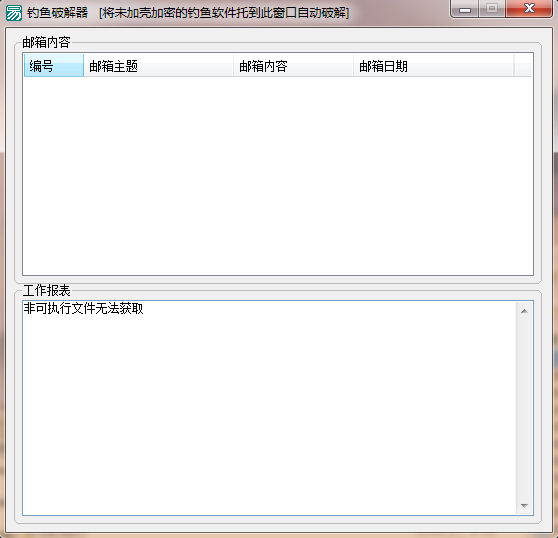This screenshot has height=538, width=558.
Task: Close the 钓鱼破解器 window
Action: (529, 9)
